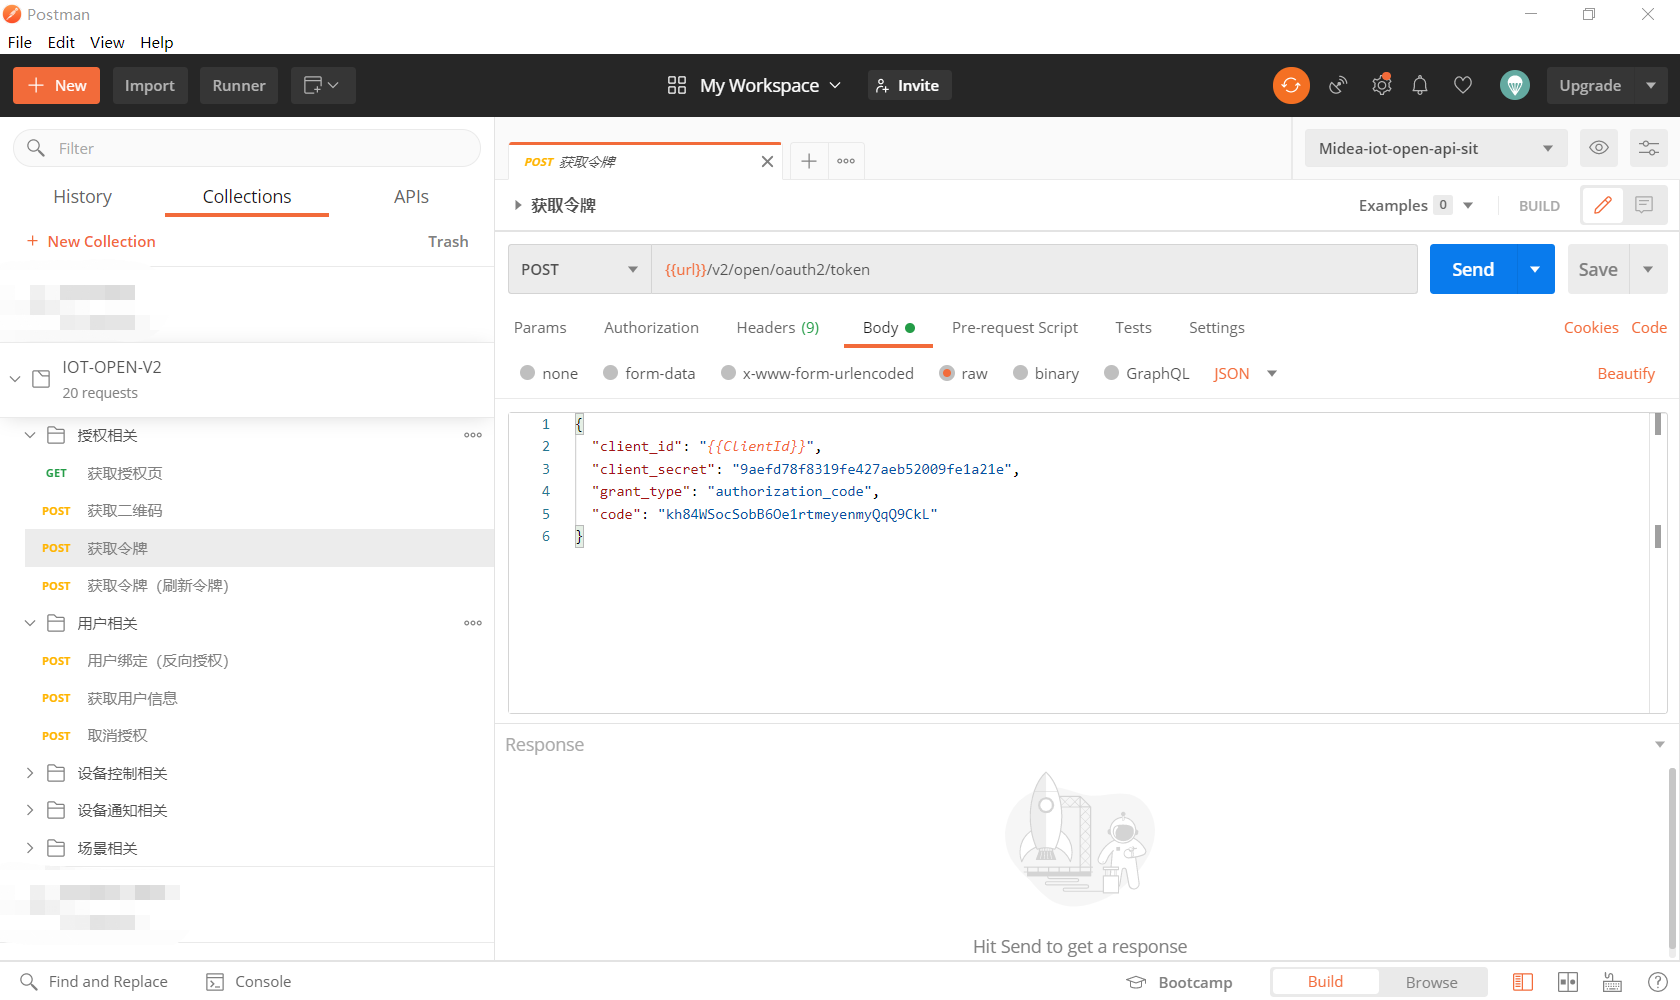1680x1000 pixels.
Task: Toggle the sidebar layout icon
Action: (1523, 982)
